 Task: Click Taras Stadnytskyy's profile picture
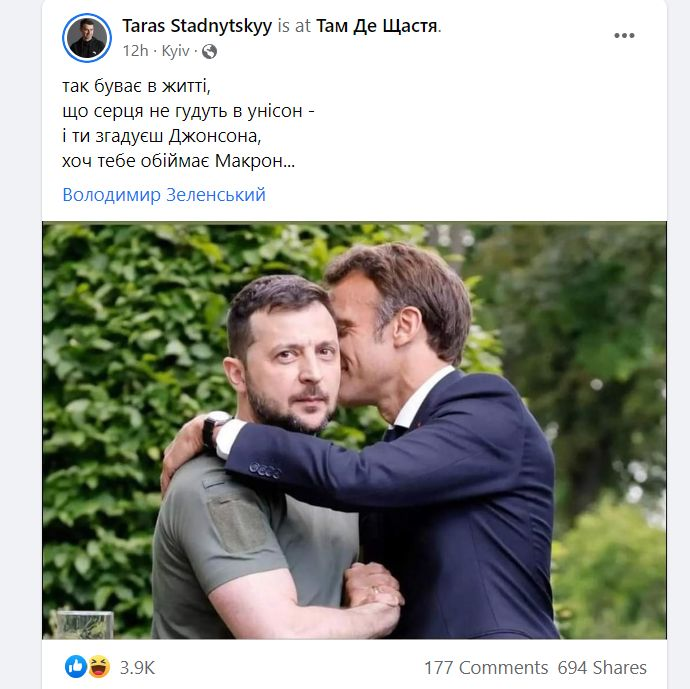tap(87, 37)
